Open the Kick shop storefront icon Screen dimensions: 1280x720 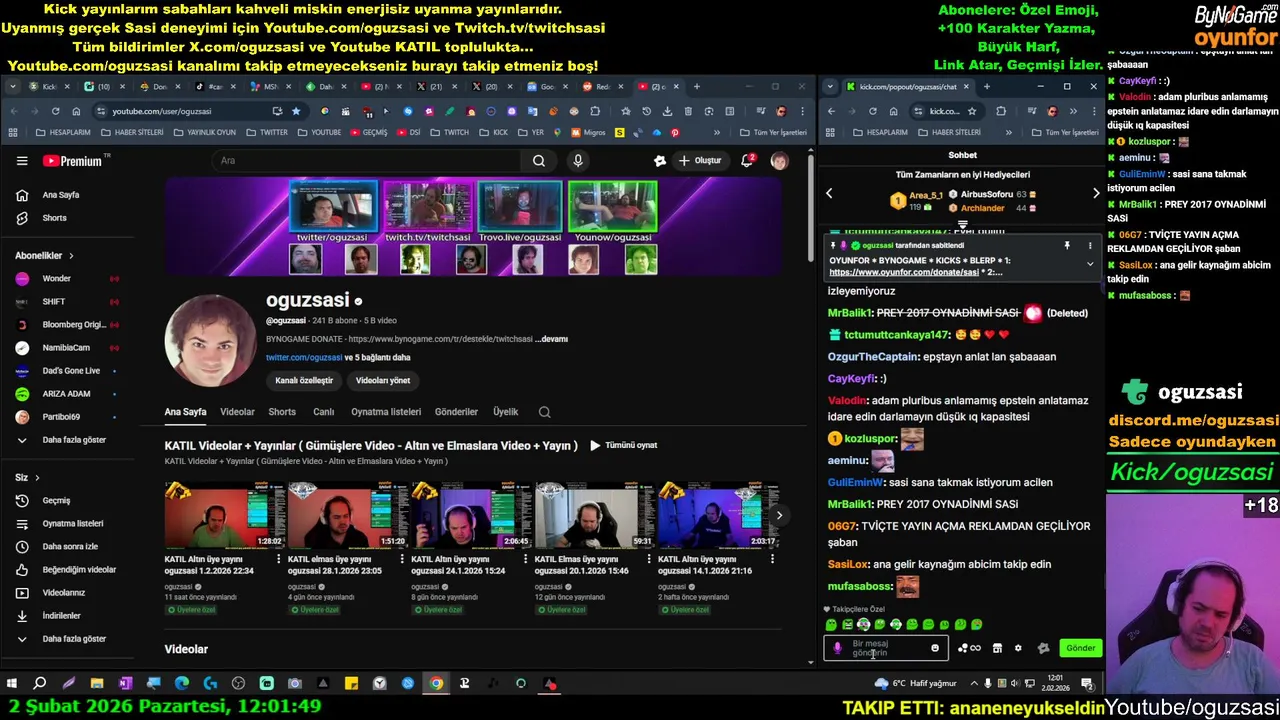coord(997,649)
